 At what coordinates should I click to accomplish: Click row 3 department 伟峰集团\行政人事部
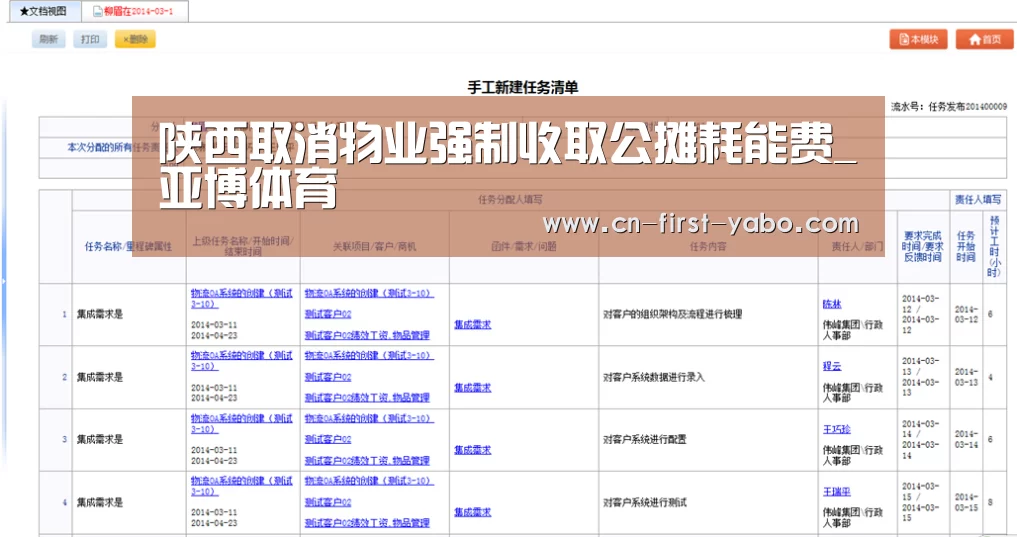click(852, 455)
